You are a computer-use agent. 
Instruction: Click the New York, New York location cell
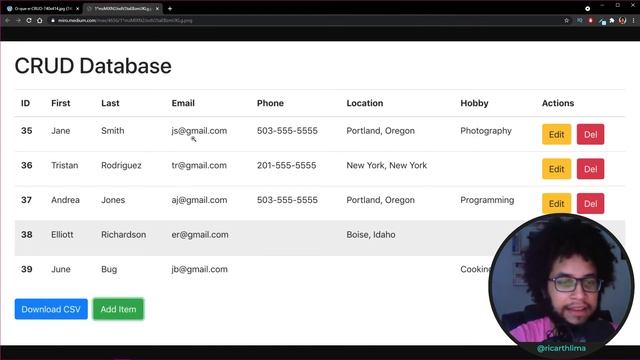tap(387, 165)
